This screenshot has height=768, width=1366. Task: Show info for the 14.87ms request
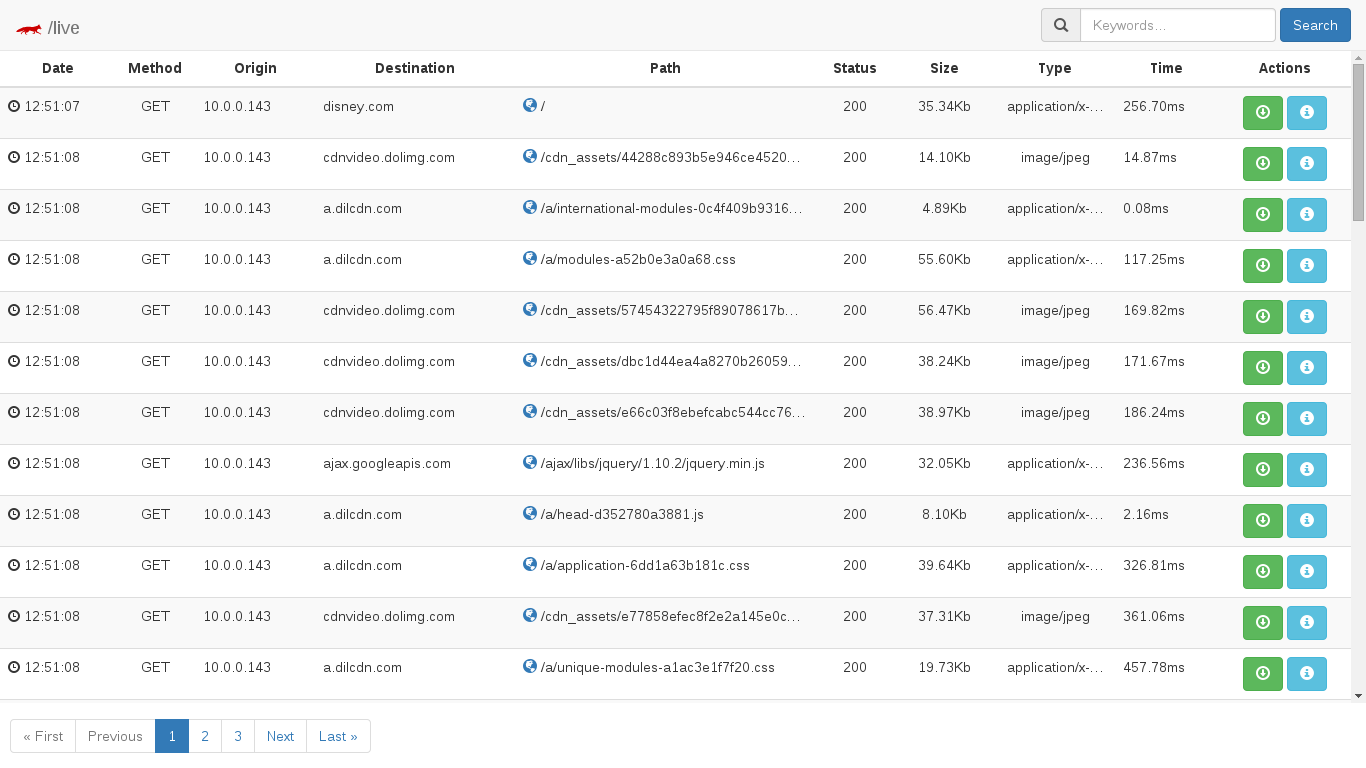click(x=1307, y=164)
